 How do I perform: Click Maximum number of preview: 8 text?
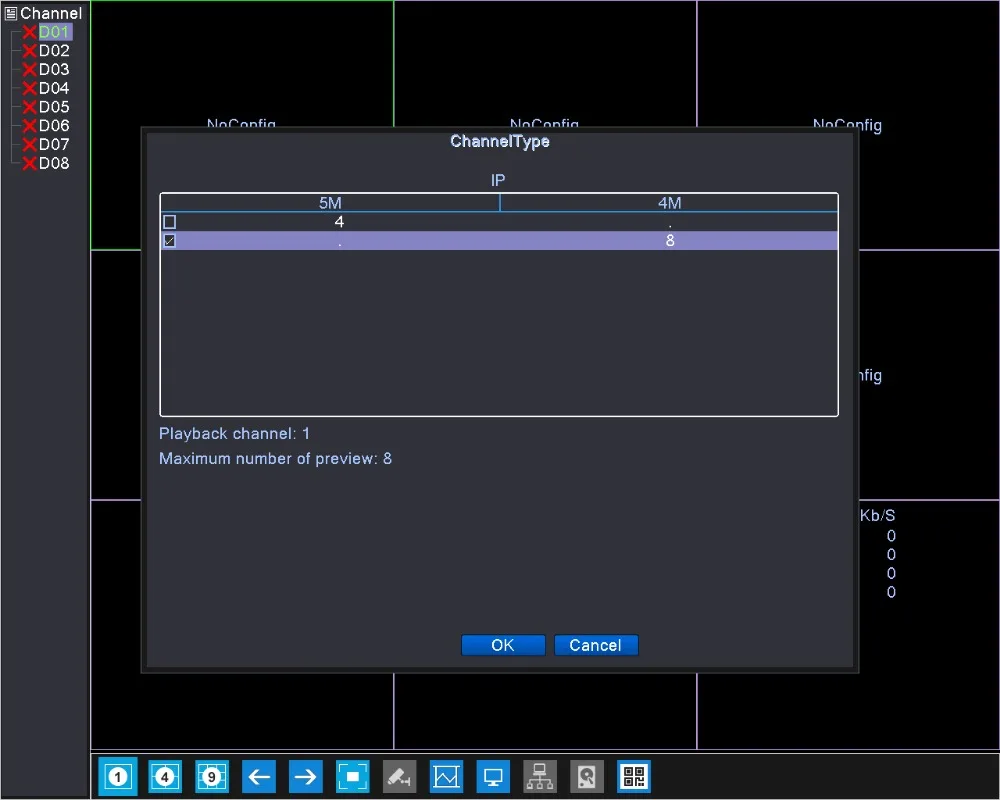[x=275, y=459]
